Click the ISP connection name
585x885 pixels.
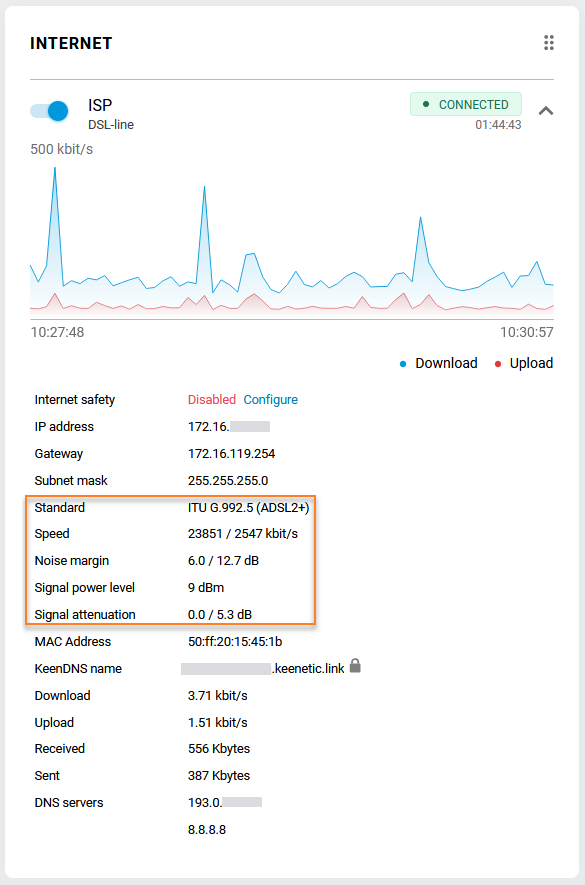click(x=100, y=105)
